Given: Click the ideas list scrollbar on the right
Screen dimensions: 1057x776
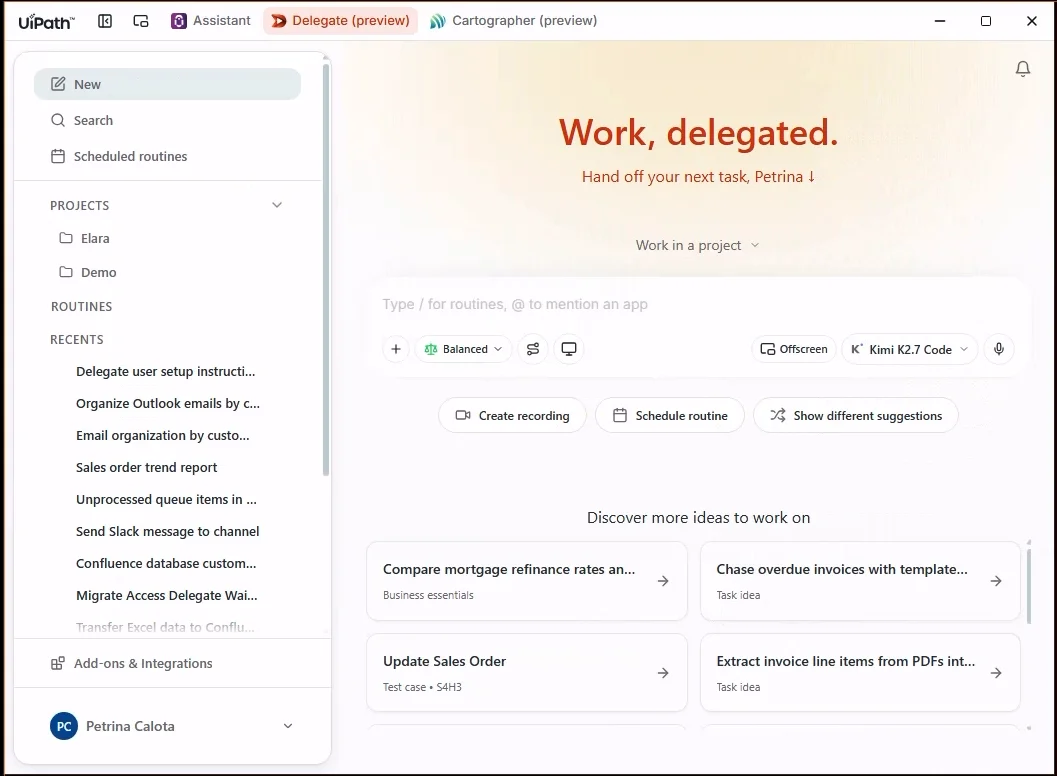Looking at the screenshot, I should pyautogui.click(x=1029, y=587).
